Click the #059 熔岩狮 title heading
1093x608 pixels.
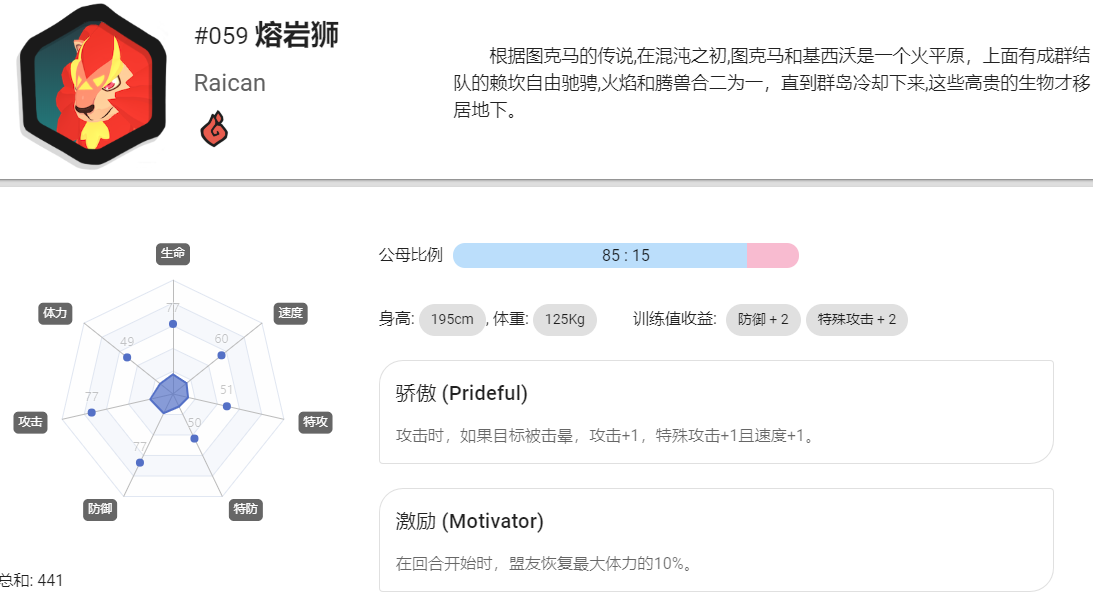coord(266,35)
